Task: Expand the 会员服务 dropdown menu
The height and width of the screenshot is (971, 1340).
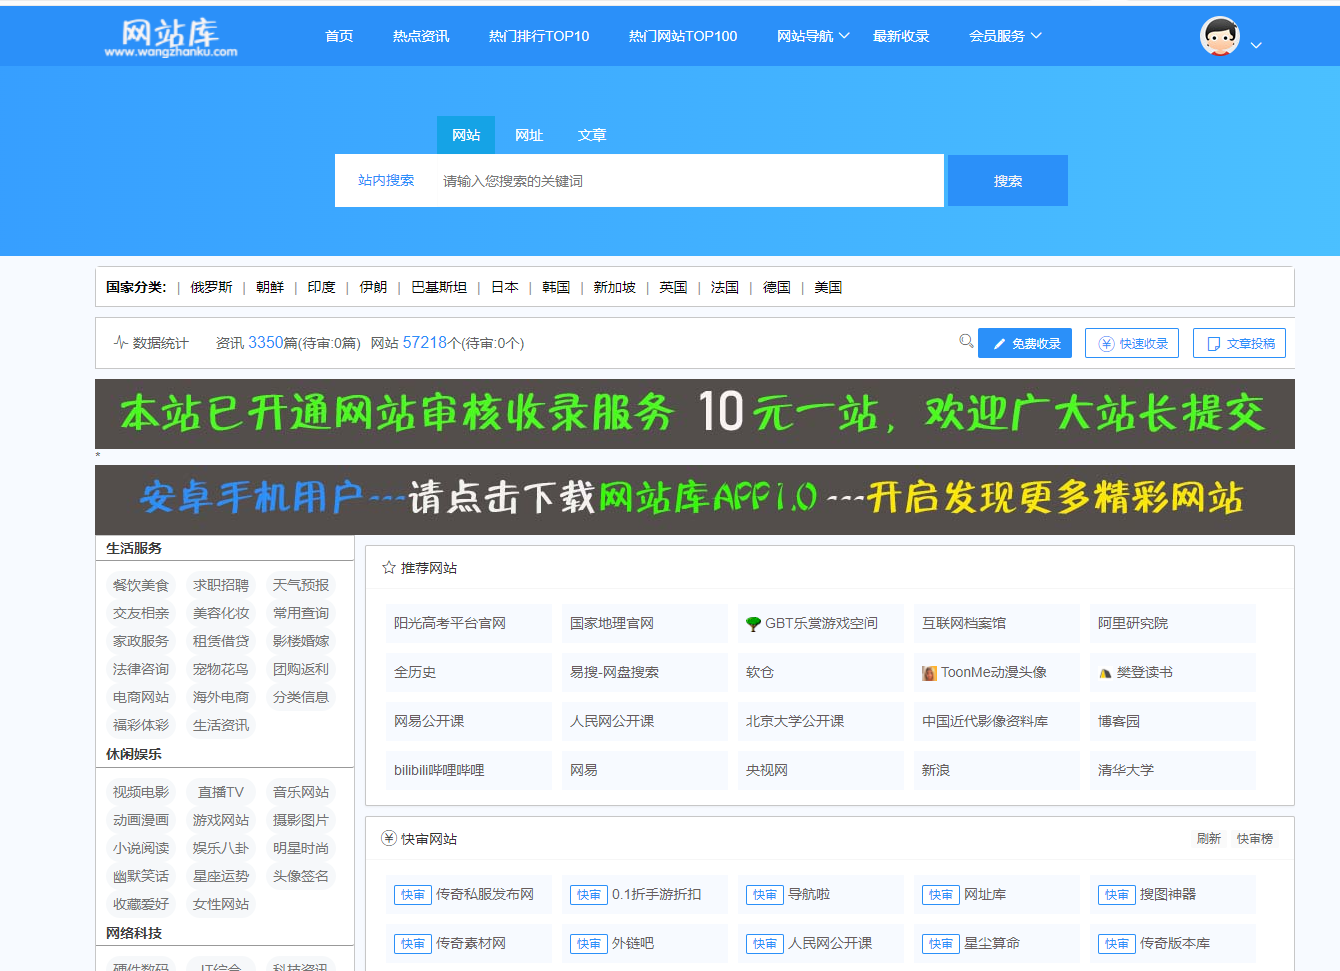Action: pos(1005,36)
